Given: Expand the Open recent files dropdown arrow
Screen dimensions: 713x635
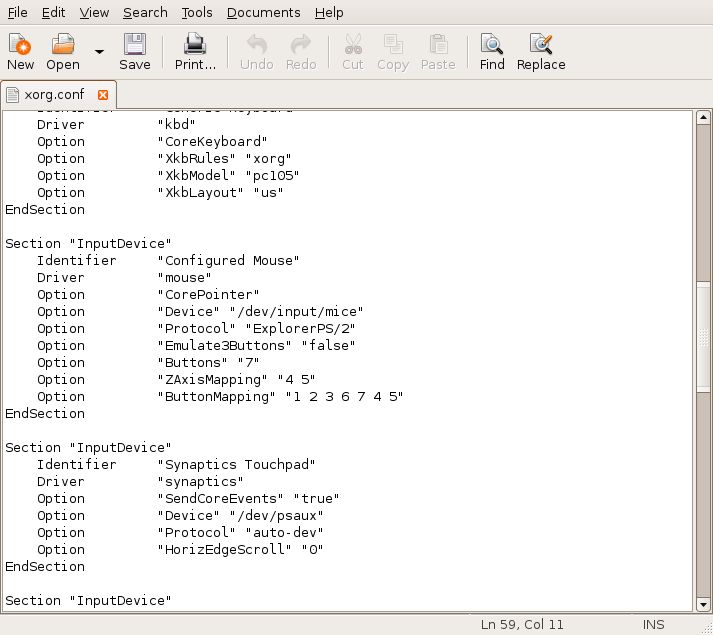Looking at the screenshot, I should 99,51.
